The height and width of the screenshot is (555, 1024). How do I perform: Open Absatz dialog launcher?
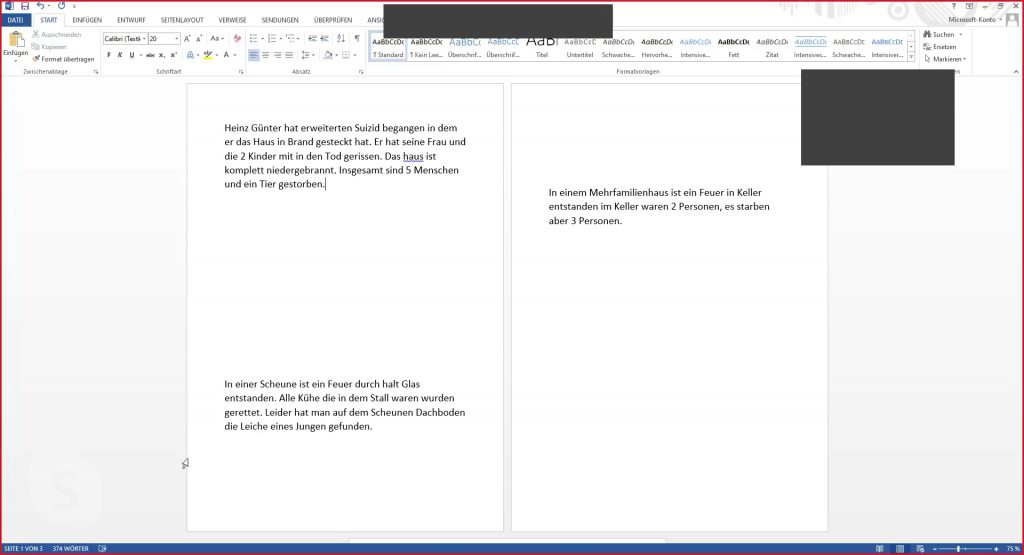pos(360,72)
